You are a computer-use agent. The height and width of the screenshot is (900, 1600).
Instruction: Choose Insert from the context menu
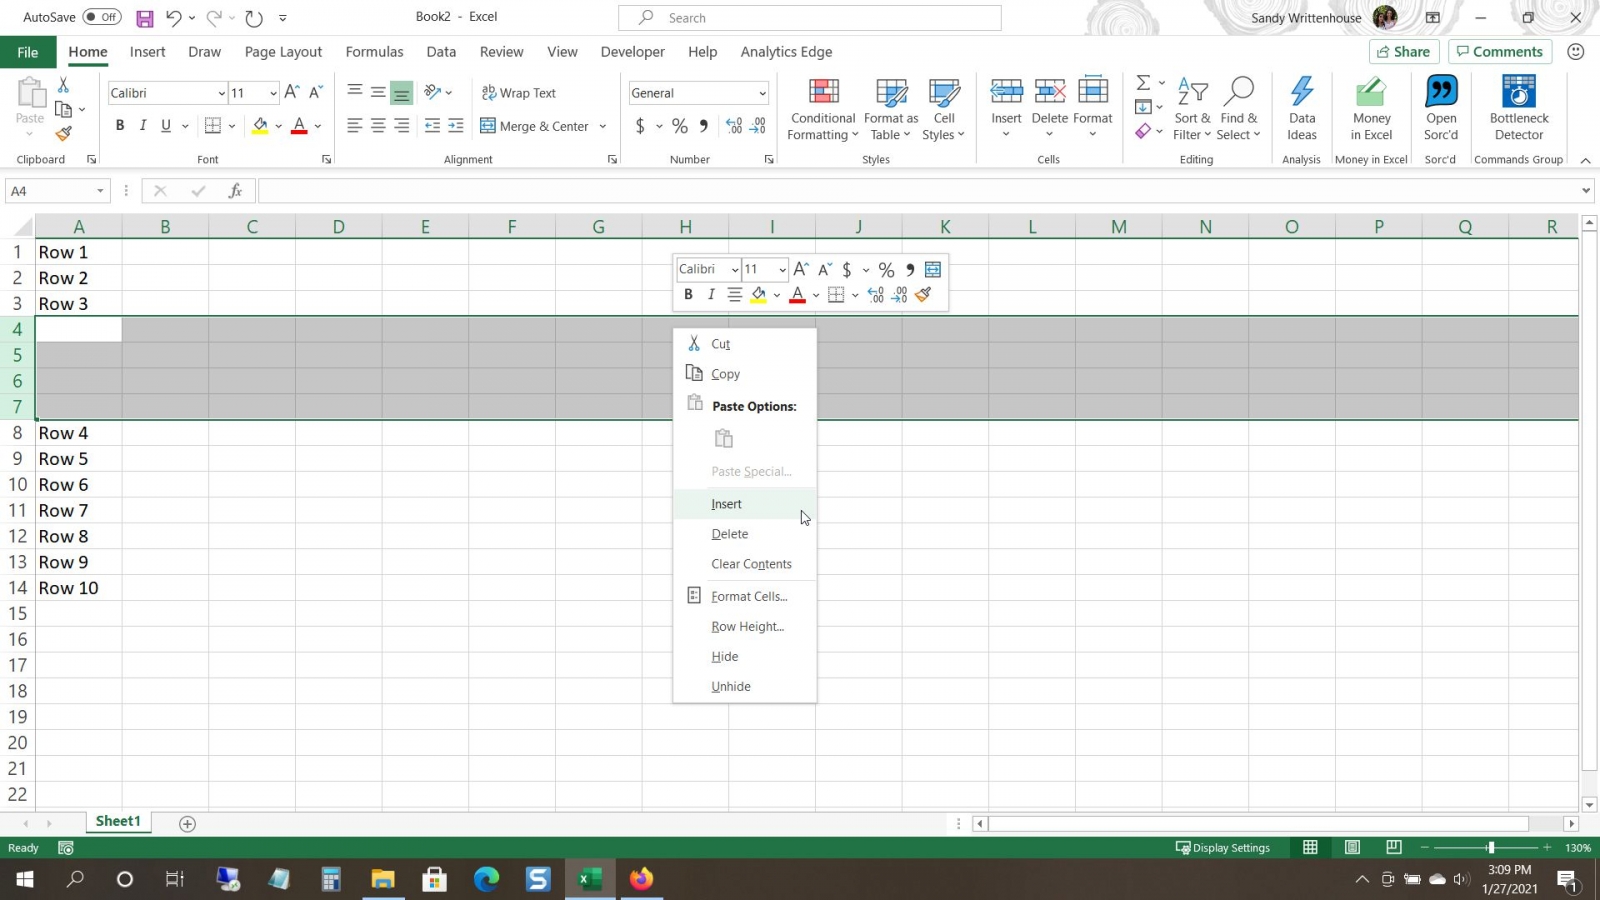click(x=744, y=504)
